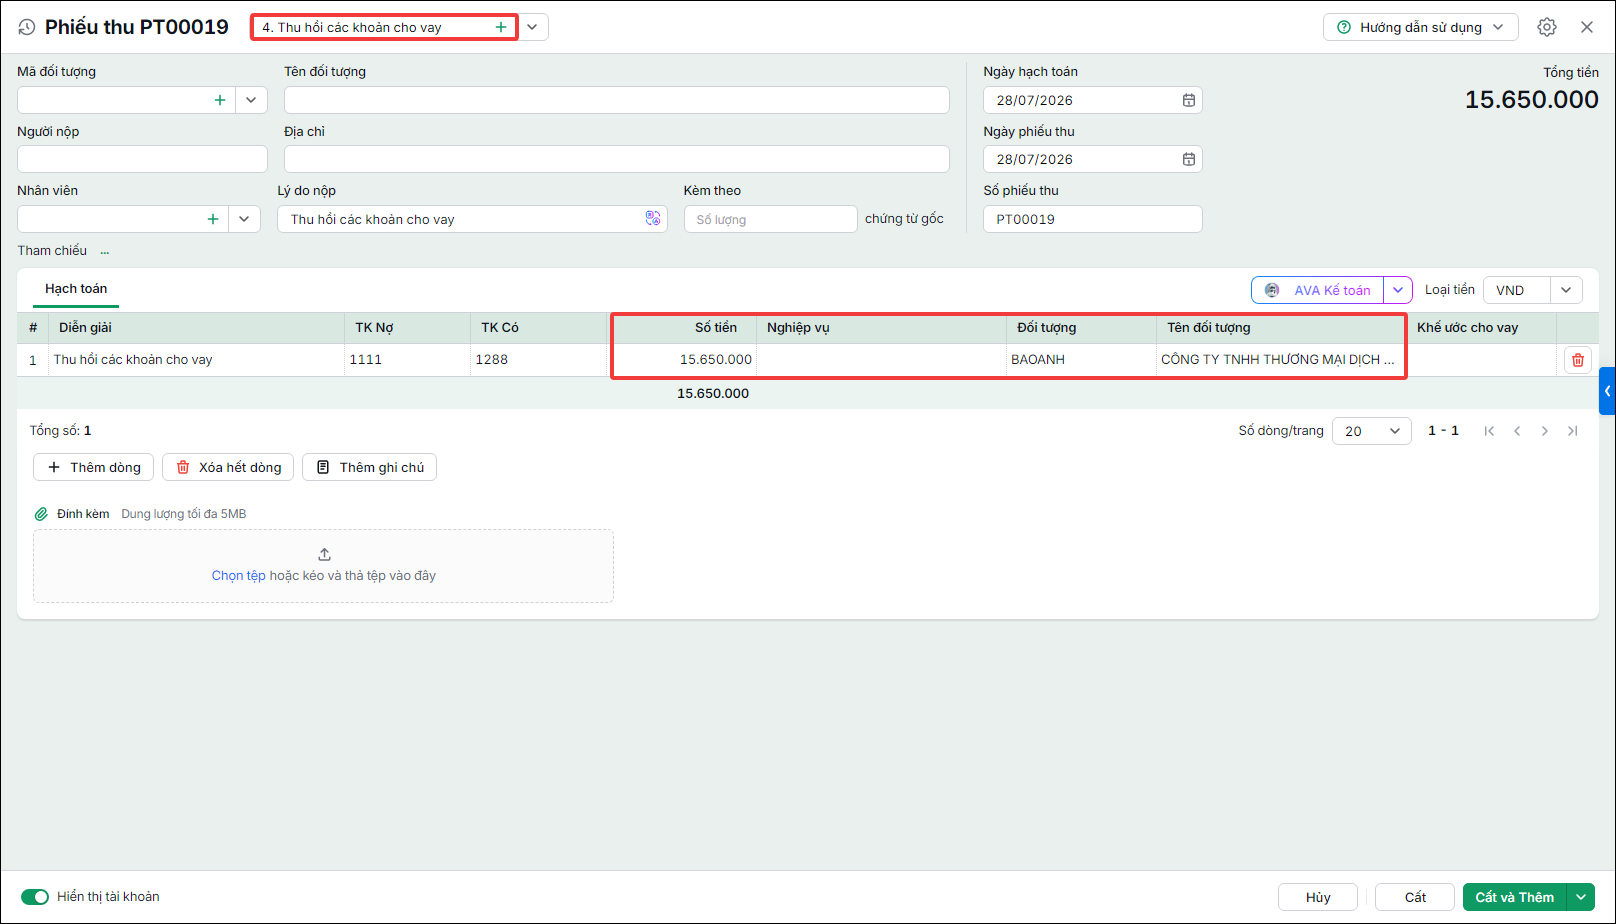Screen dimensions: 1616x924
Task: Click the Diễn giải cell Thu hồi các khoản
Action: [196, 360]
